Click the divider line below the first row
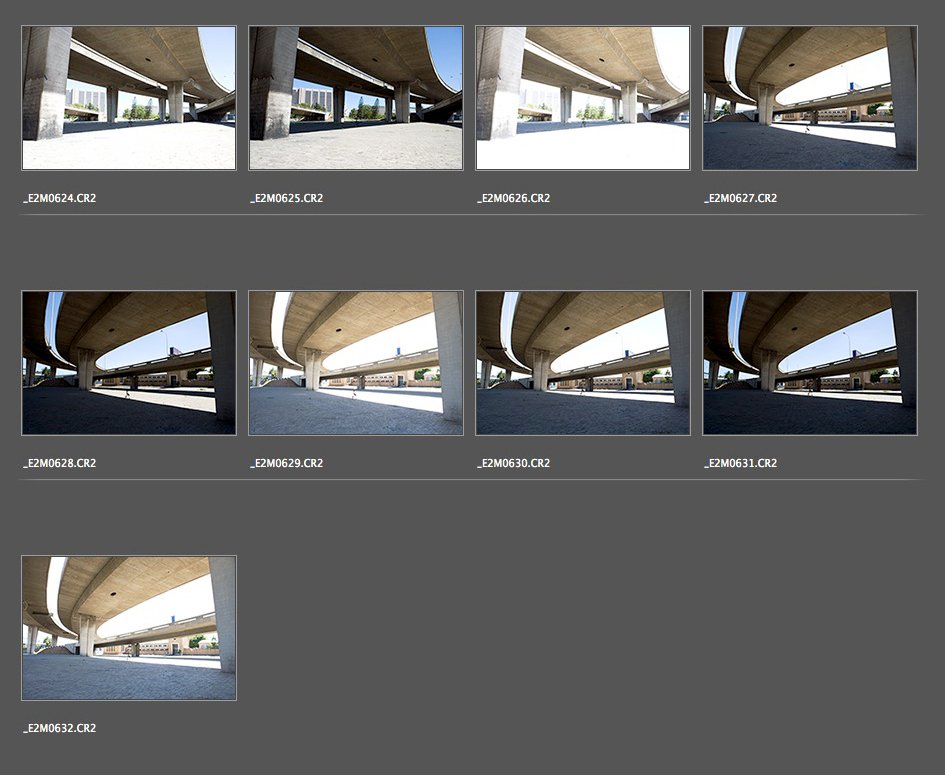The height and width of the screenshot is (775, 945). pos(470,214)
